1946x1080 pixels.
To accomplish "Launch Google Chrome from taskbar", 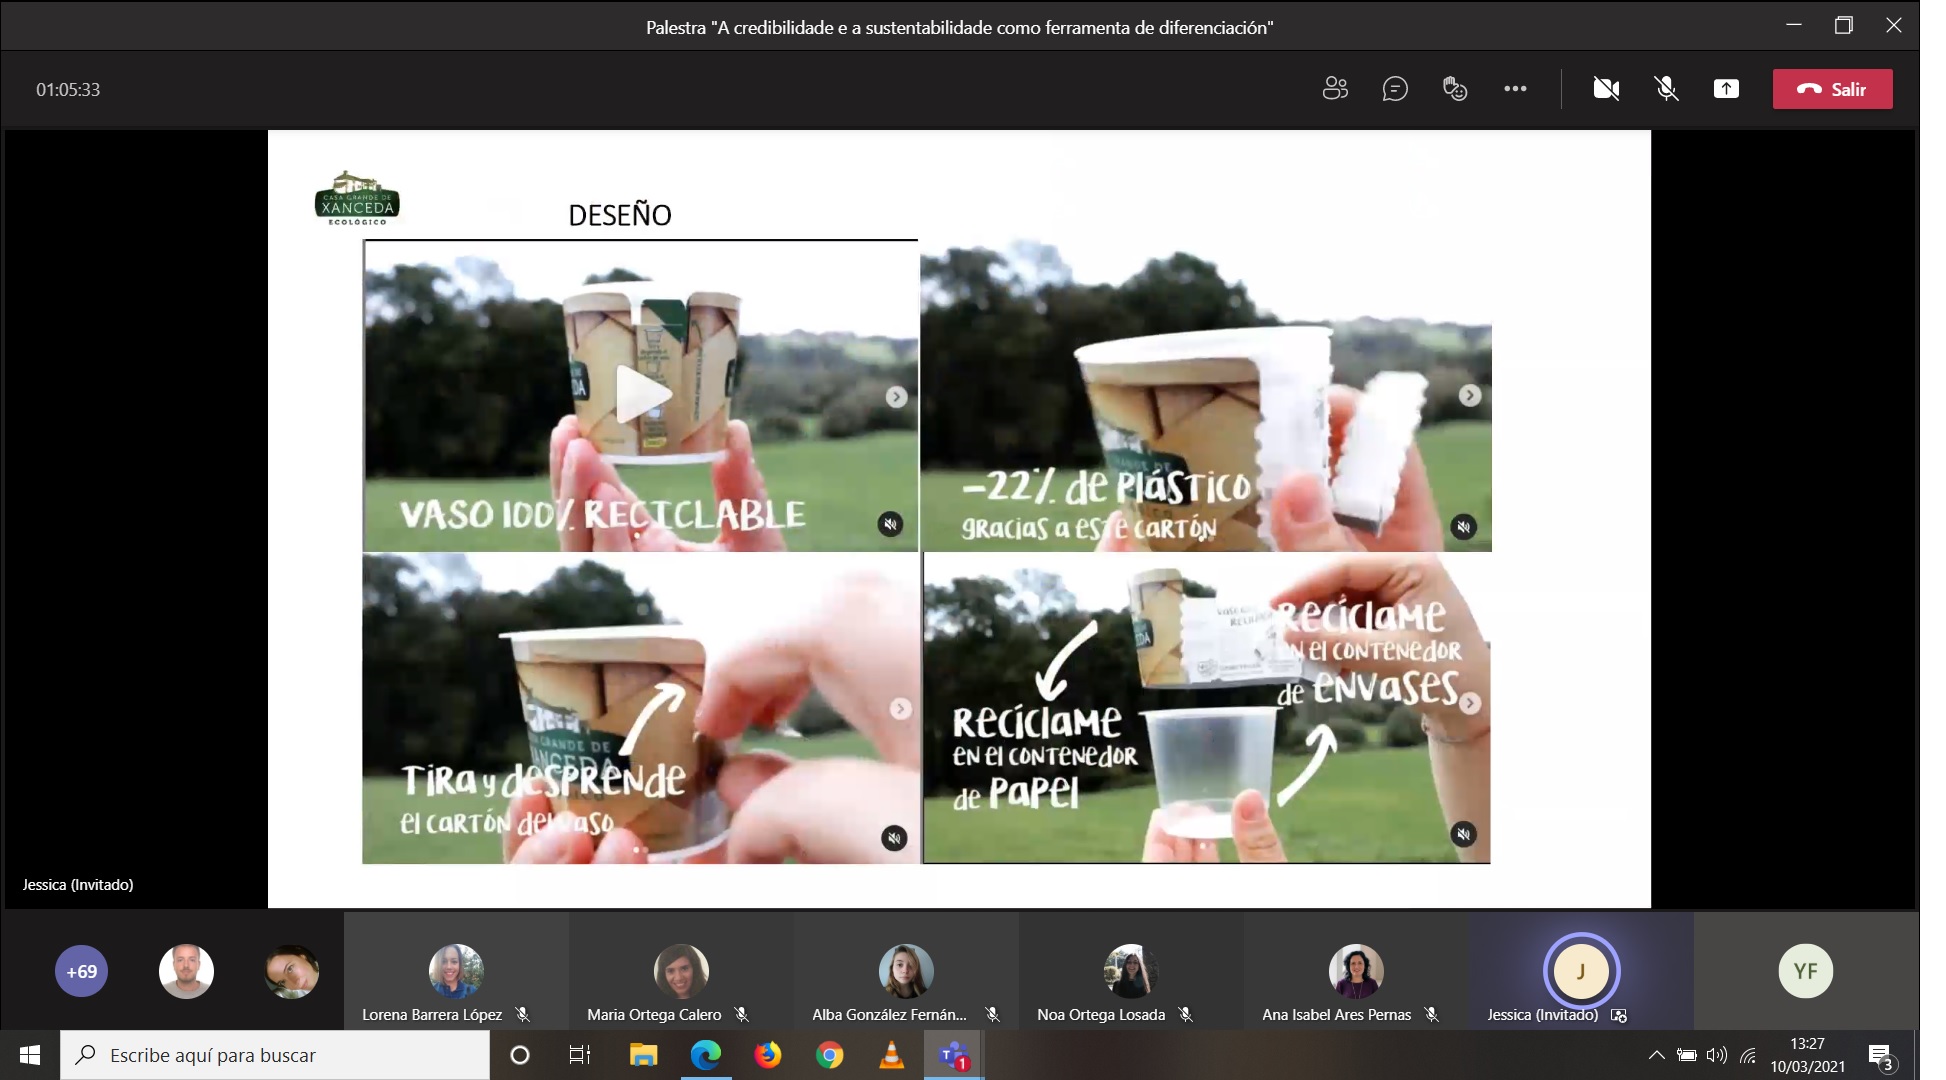I will point(829,1055).
